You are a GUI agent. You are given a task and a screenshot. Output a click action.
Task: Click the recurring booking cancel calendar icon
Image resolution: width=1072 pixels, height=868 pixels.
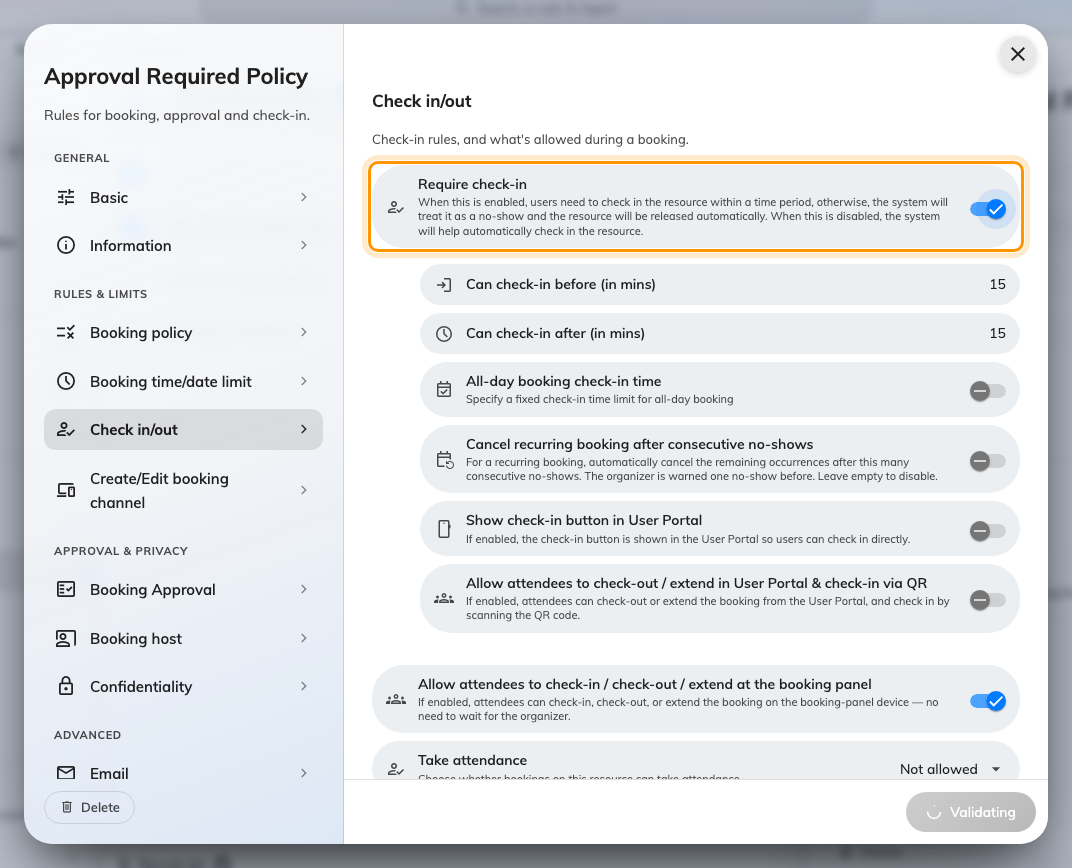point(445,460)
